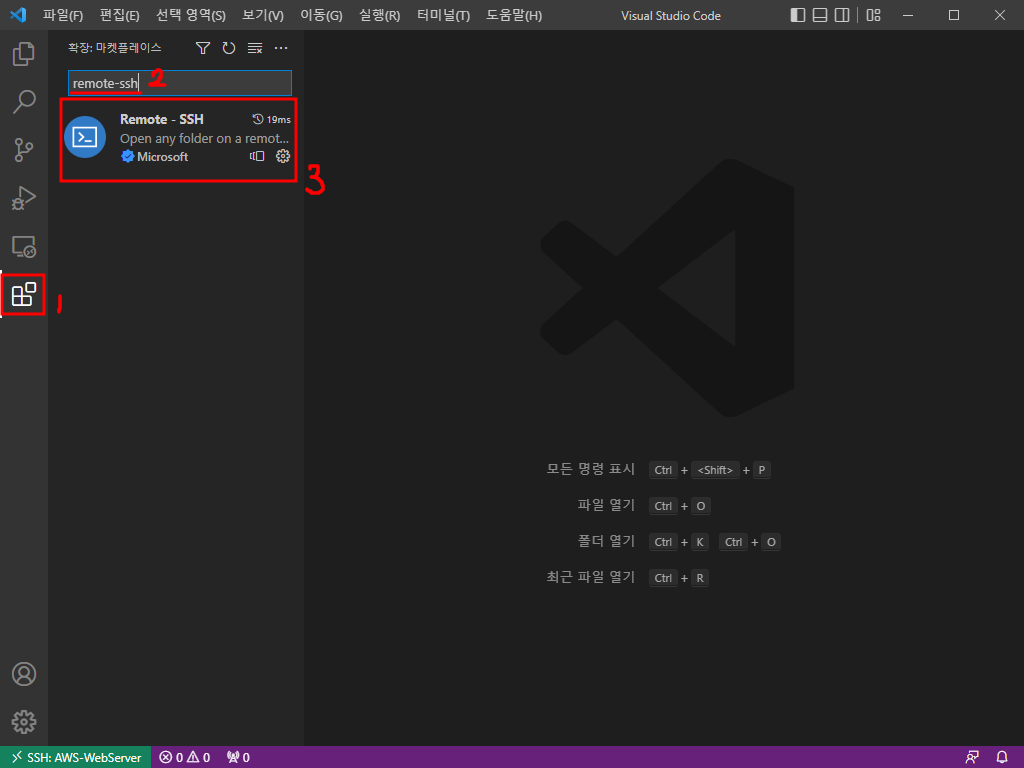Viewport: 1024px width, 768px height.
Task: Open the 파일(F) menu
Action: (x=63, y=15)
